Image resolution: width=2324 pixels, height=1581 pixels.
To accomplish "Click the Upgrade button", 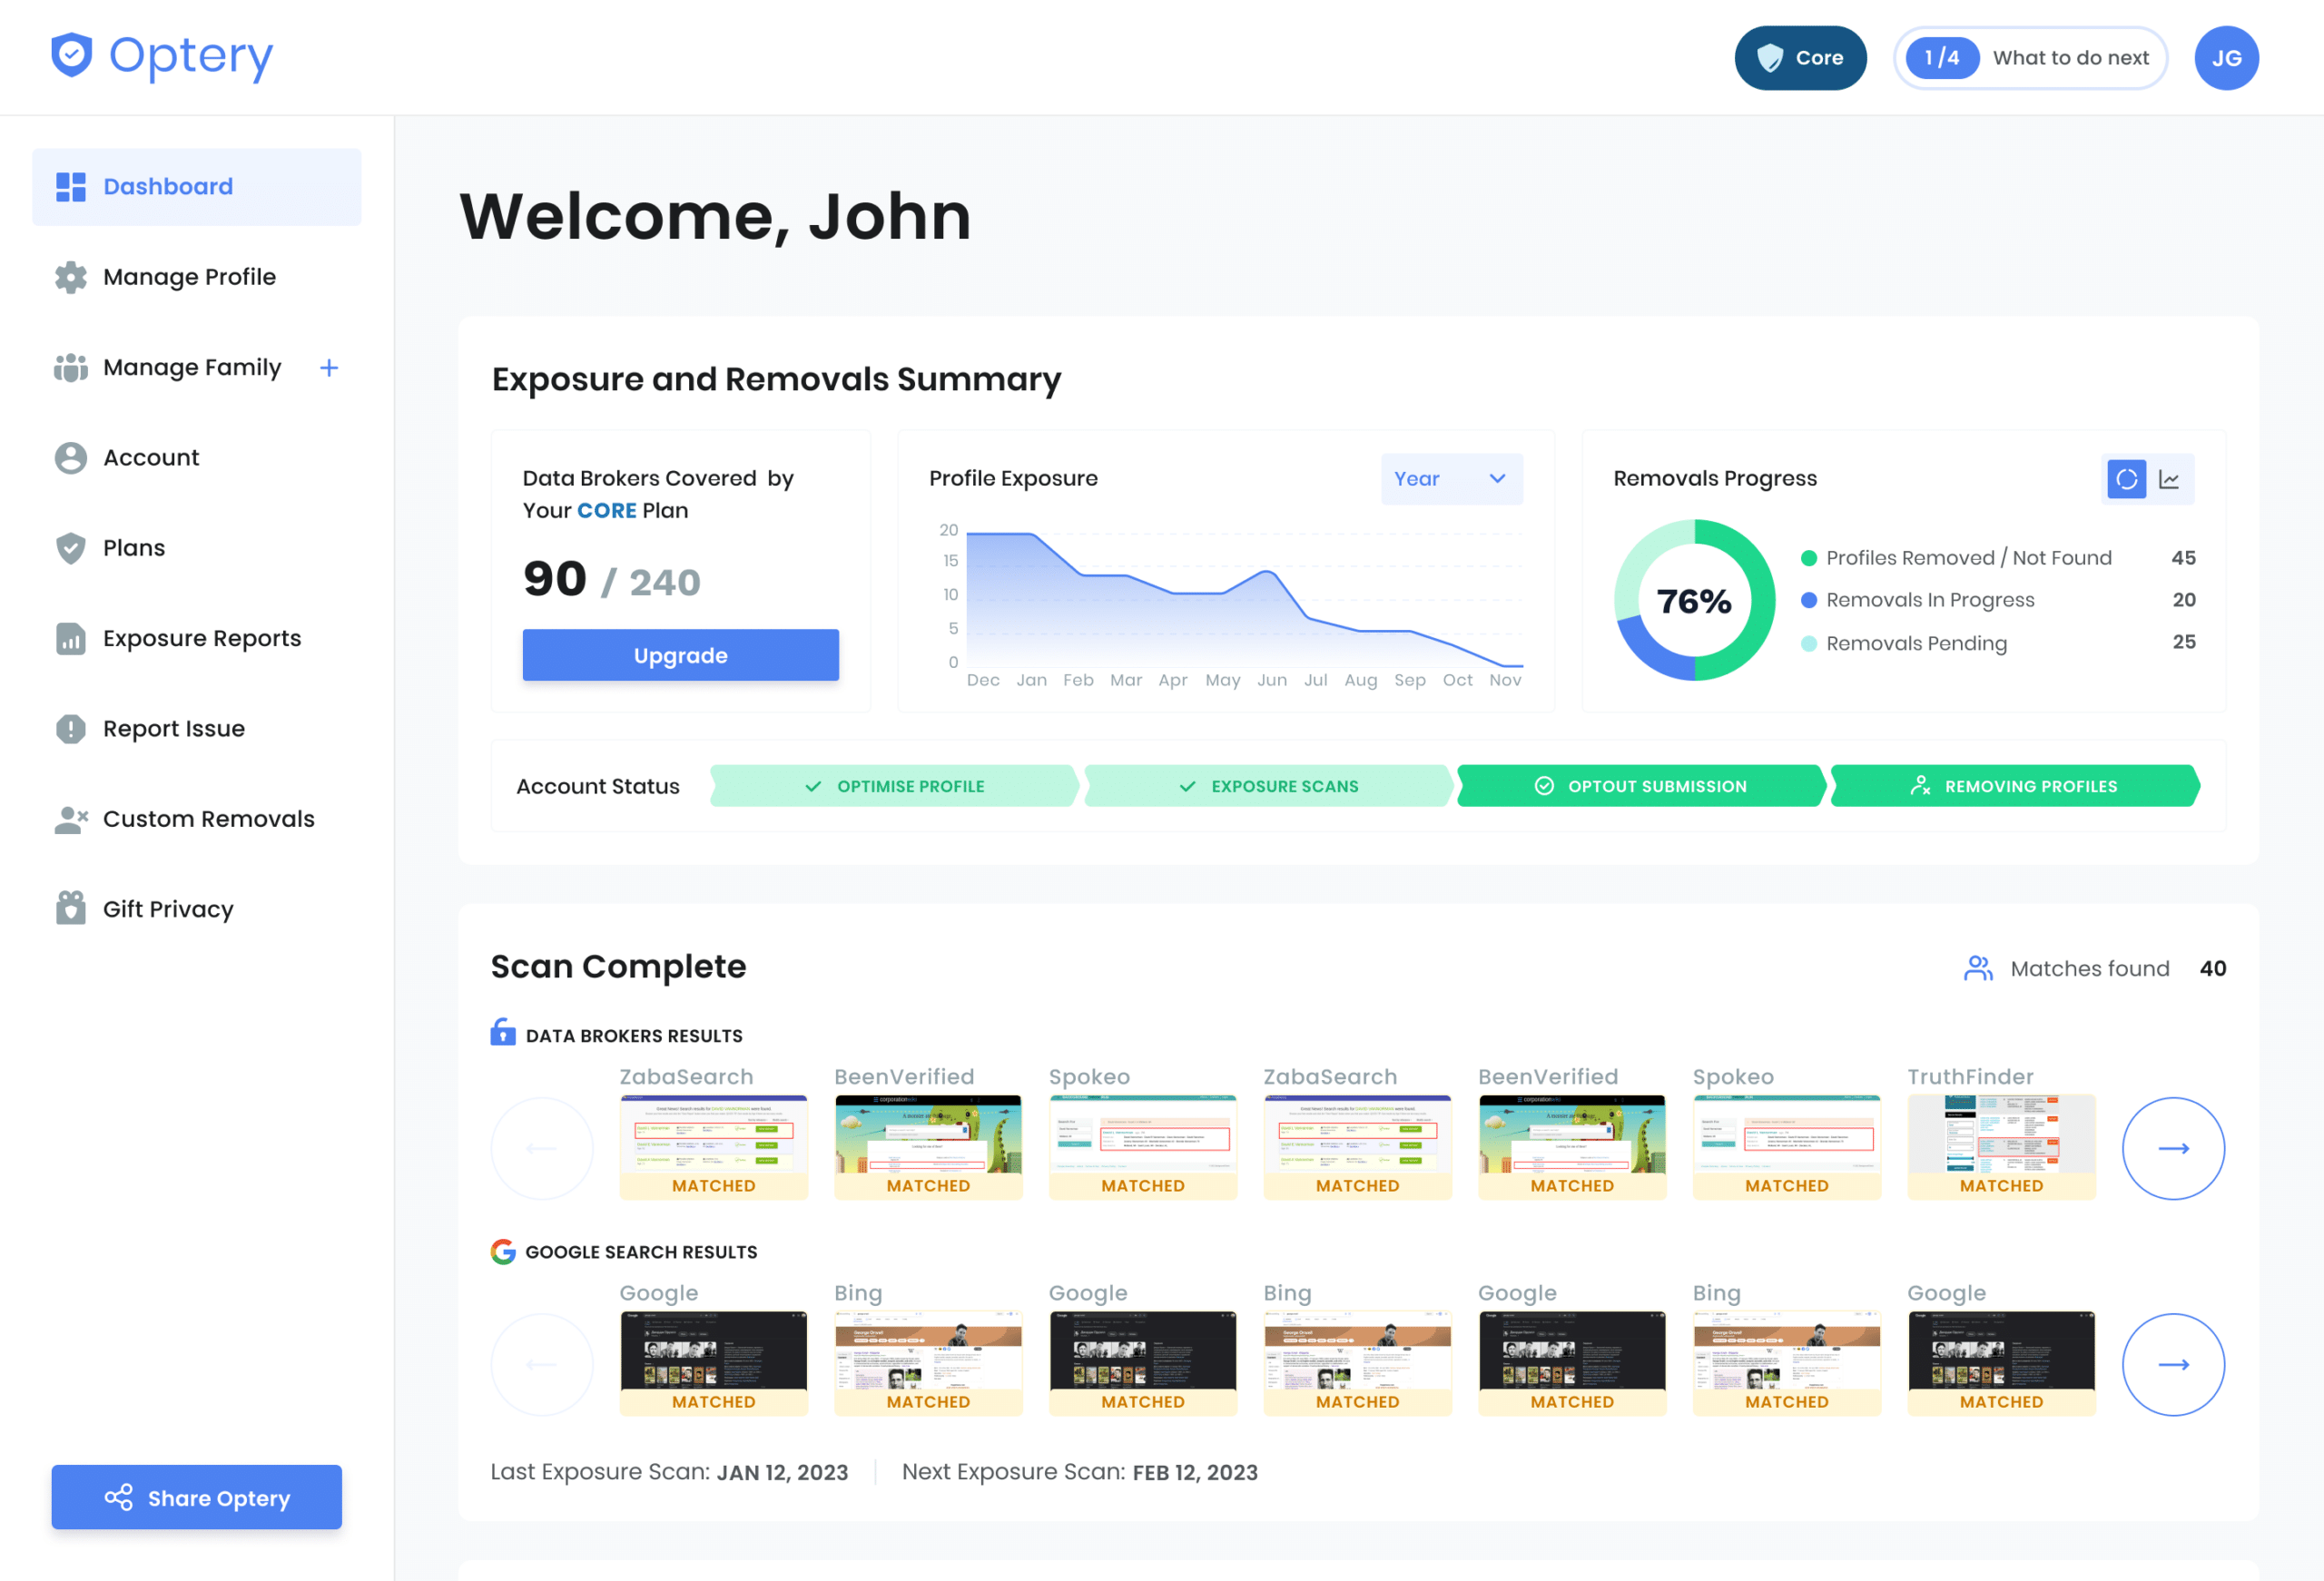I will tap(680, 655).
